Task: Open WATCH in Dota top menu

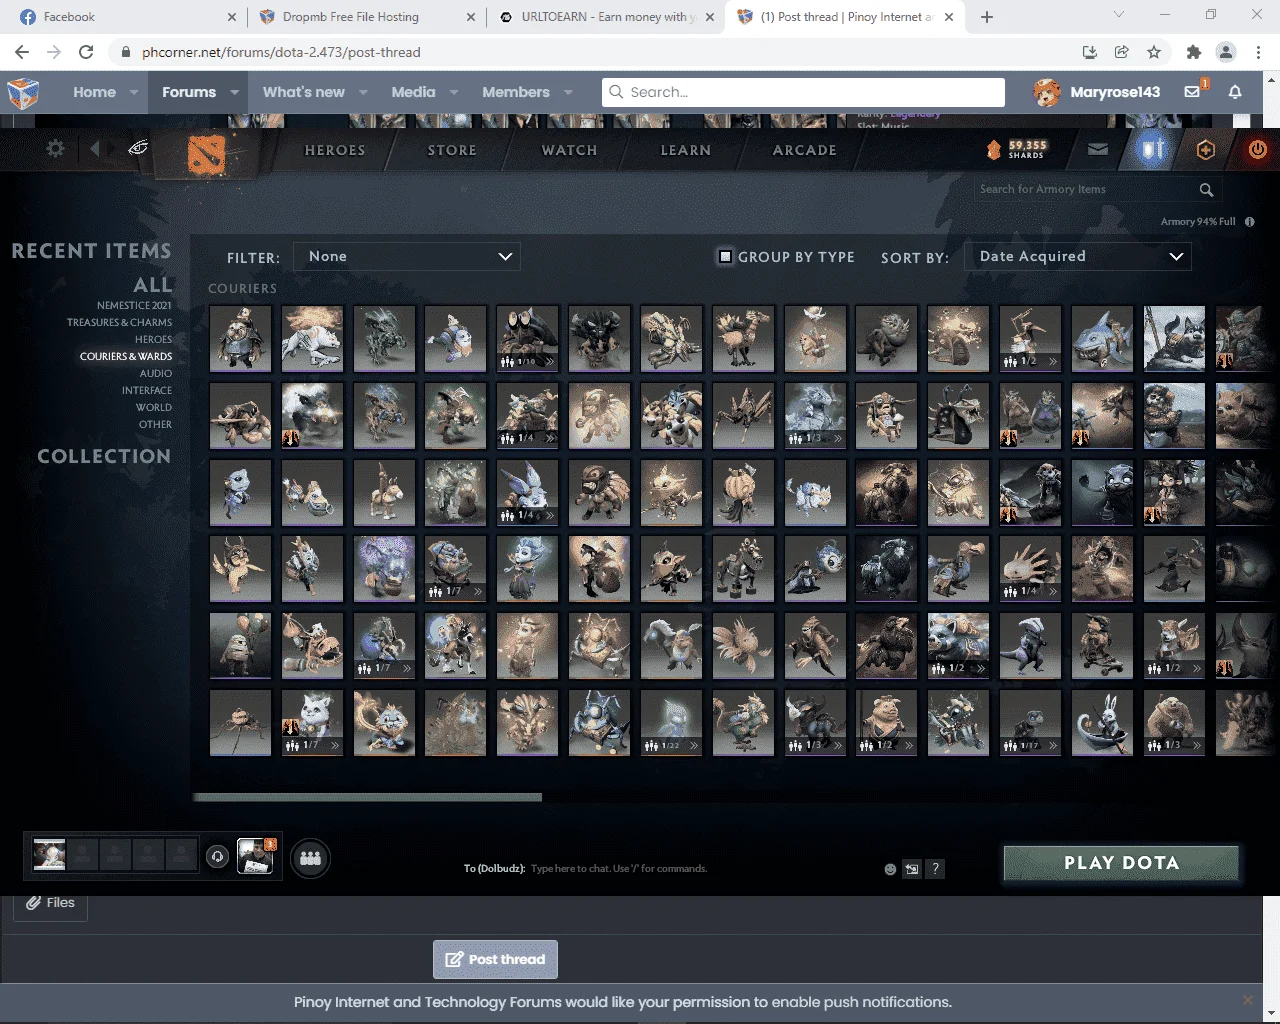Action: 569,150
